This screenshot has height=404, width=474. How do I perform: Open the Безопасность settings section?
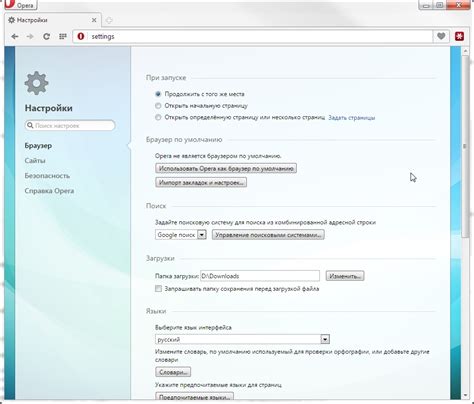point(47,176)
